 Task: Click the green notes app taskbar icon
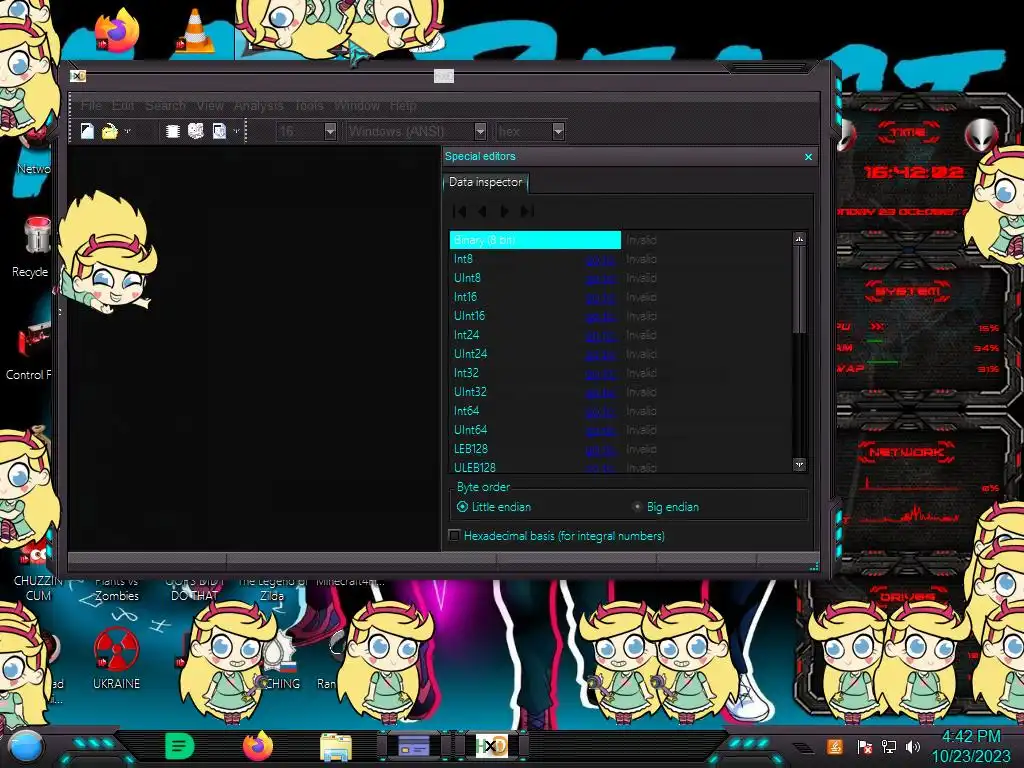pos(180,746)
